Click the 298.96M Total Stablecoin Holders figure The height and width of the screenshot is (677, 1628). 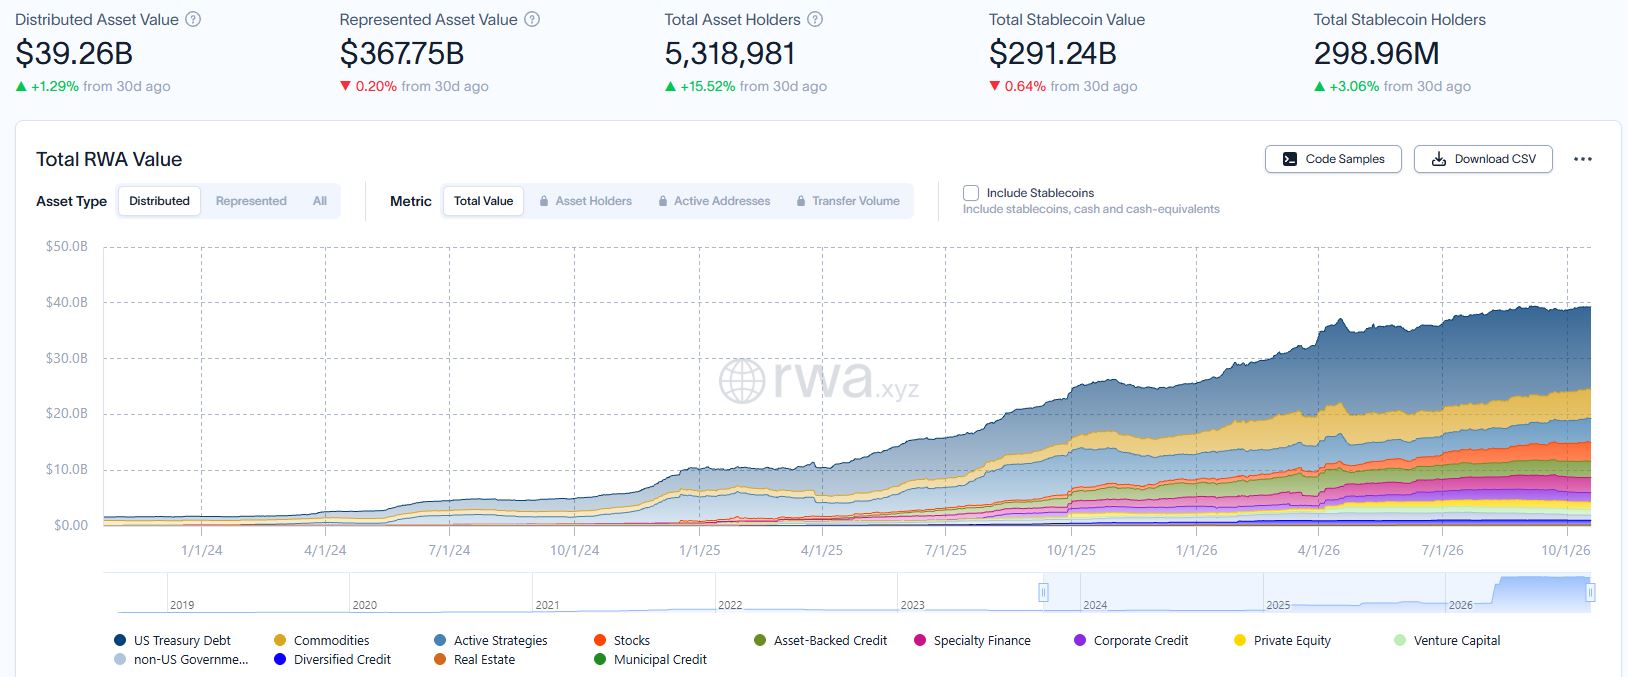click(1377, 53)
